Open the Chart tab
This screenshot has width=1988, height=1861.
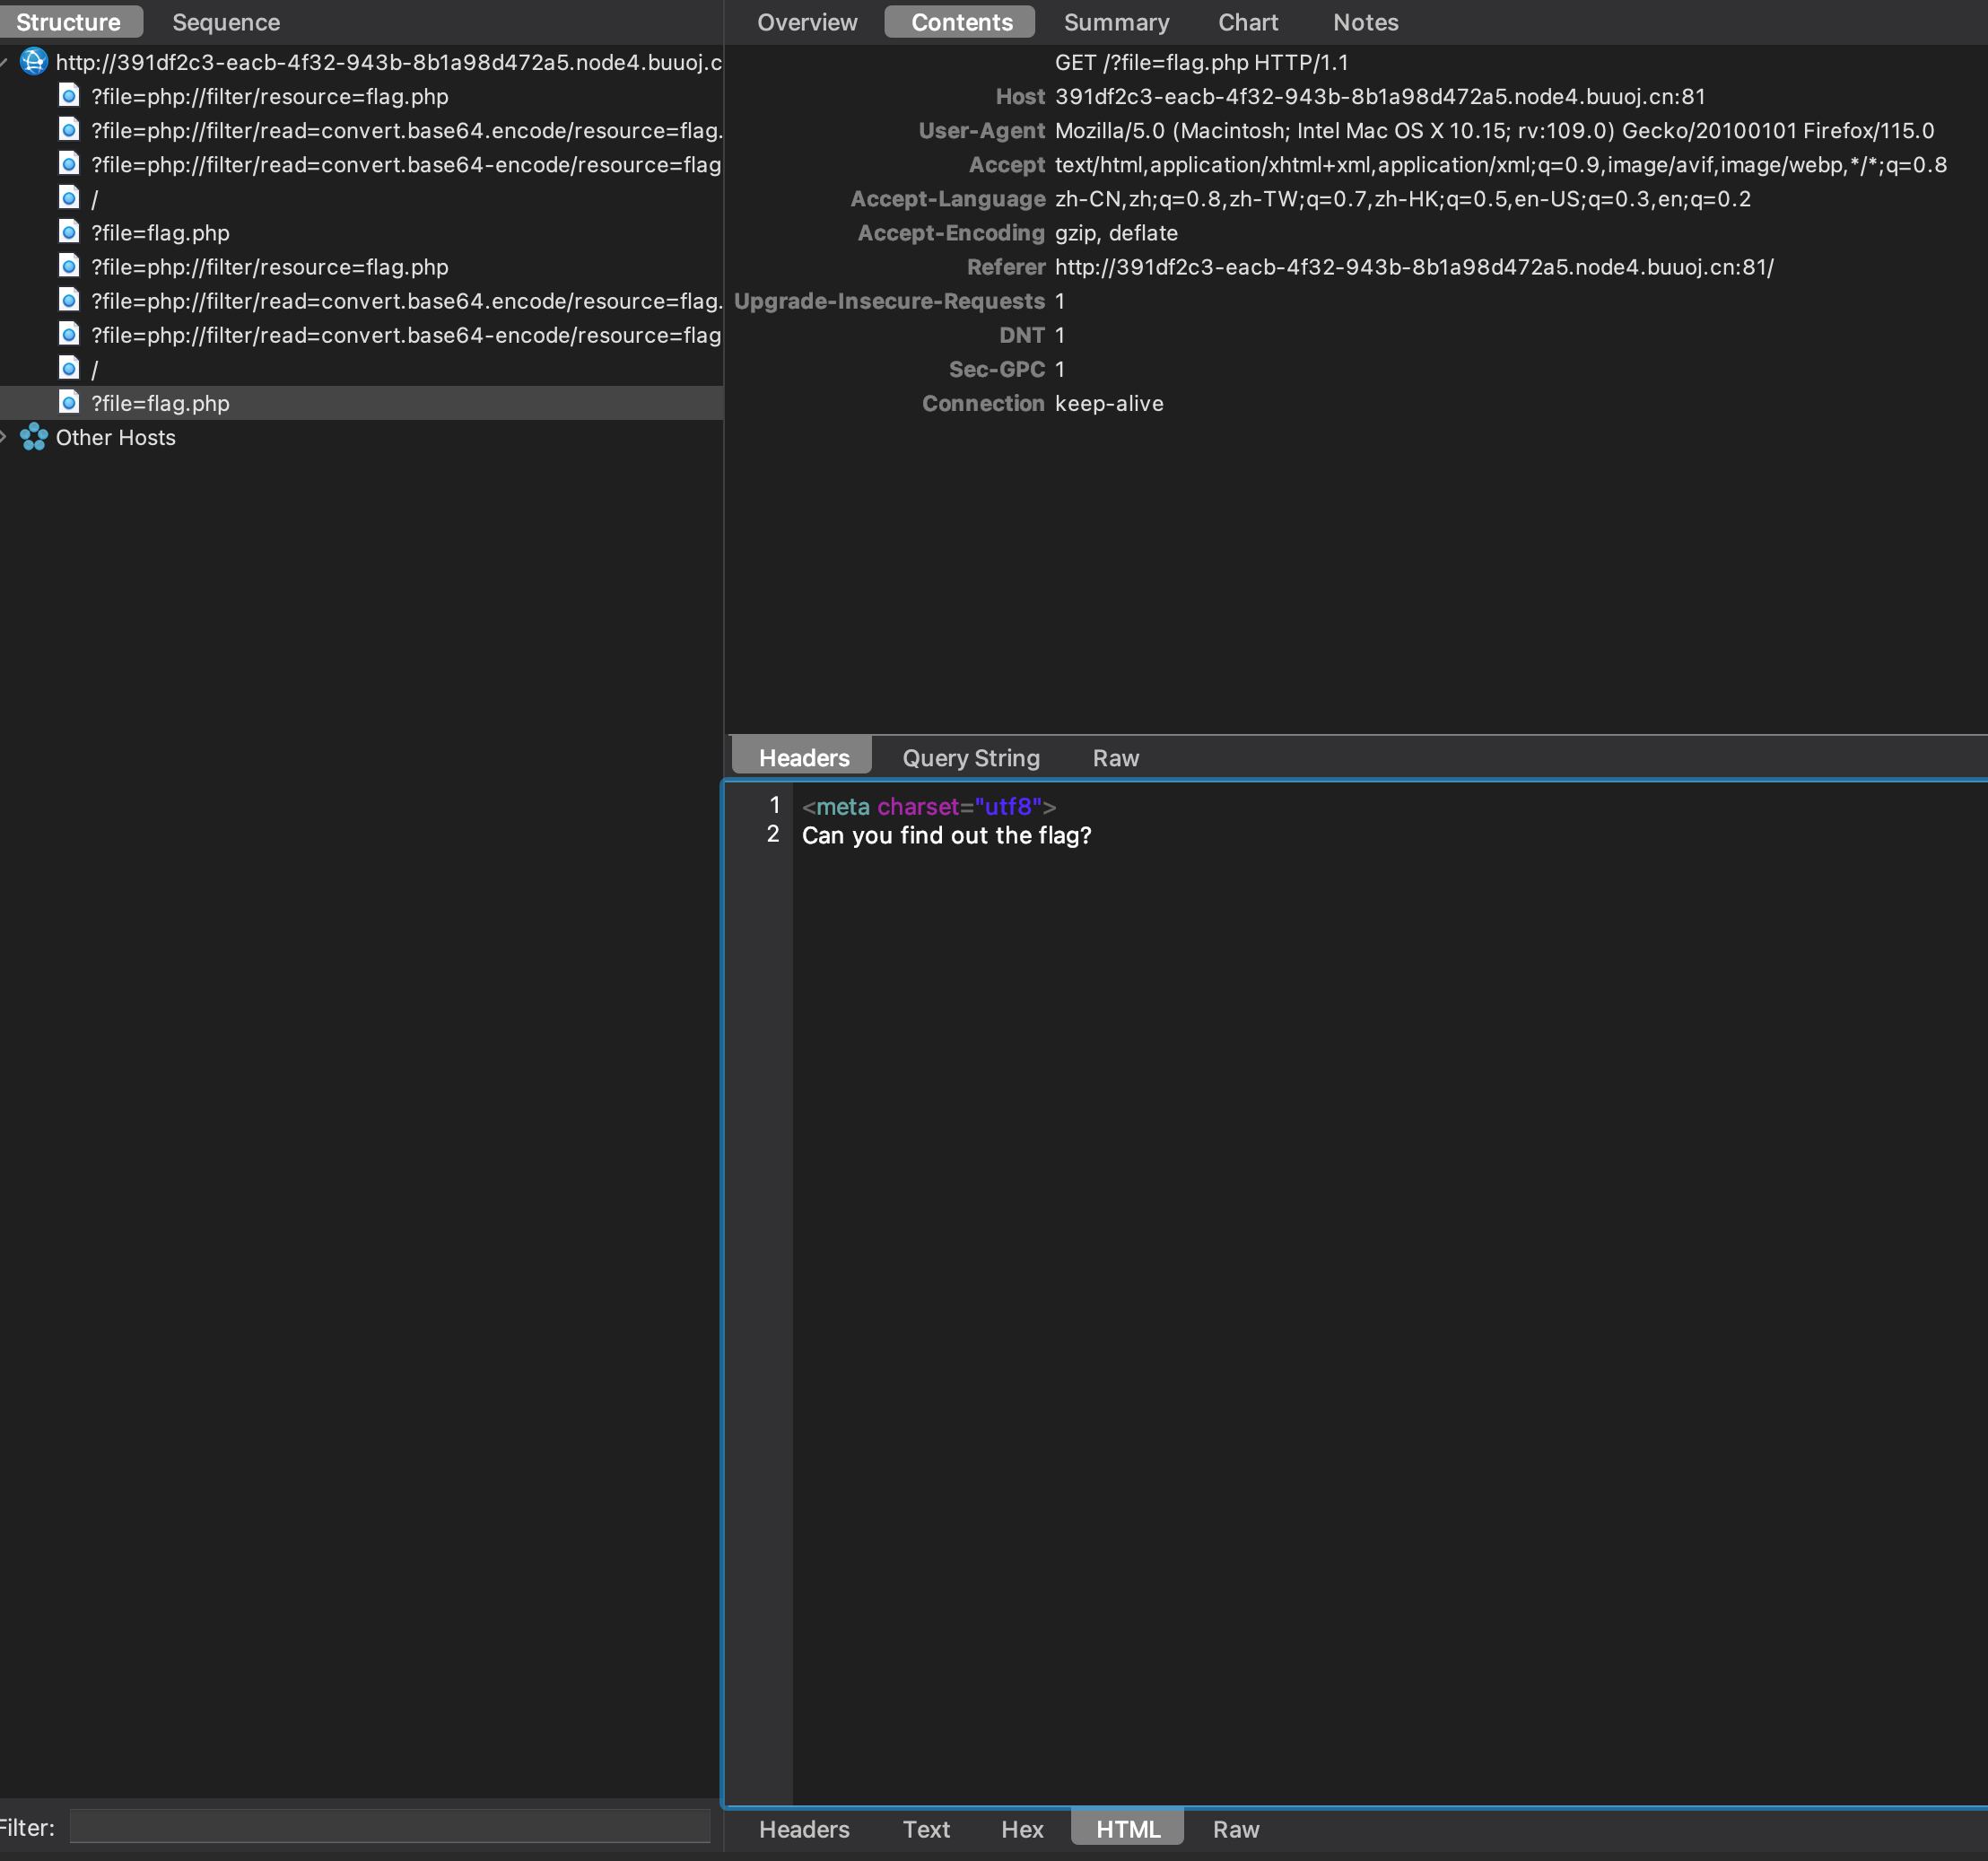click(x=1247, y=22)
